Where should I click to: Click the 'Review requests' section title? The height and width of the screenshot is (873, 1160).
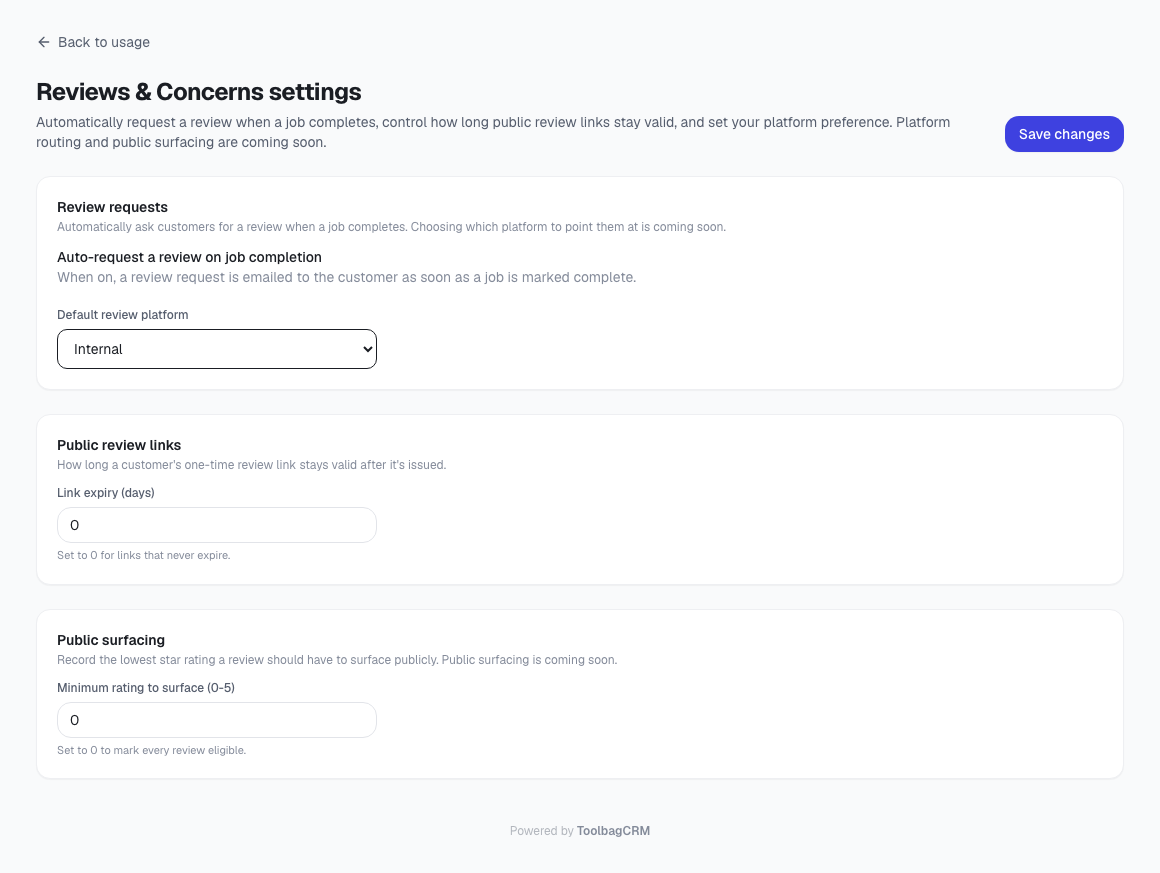coord(112,207)
